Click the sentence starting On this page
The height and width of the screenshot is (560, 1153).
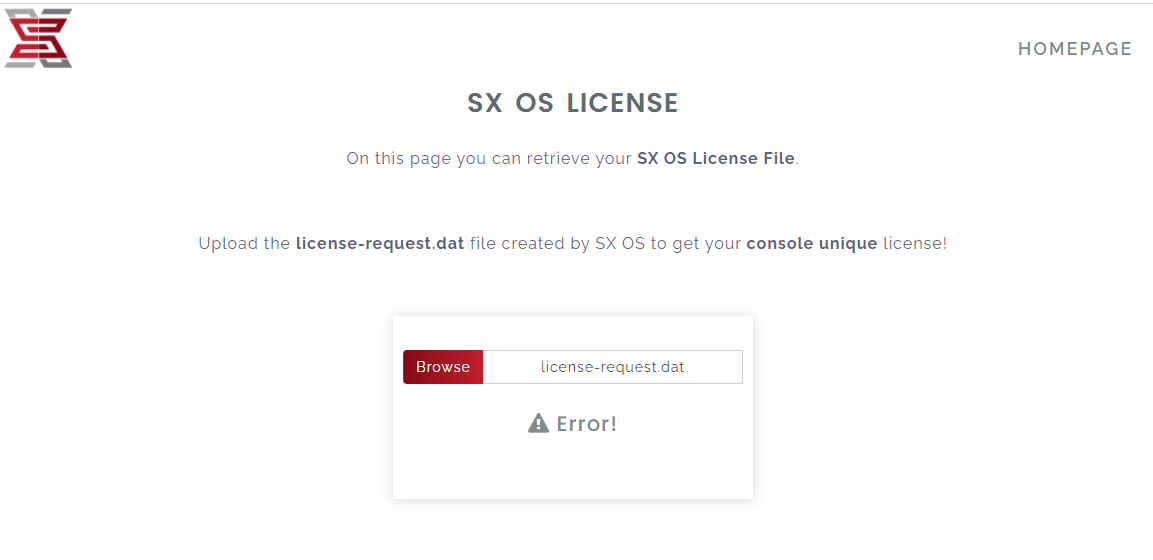(573, 159)
